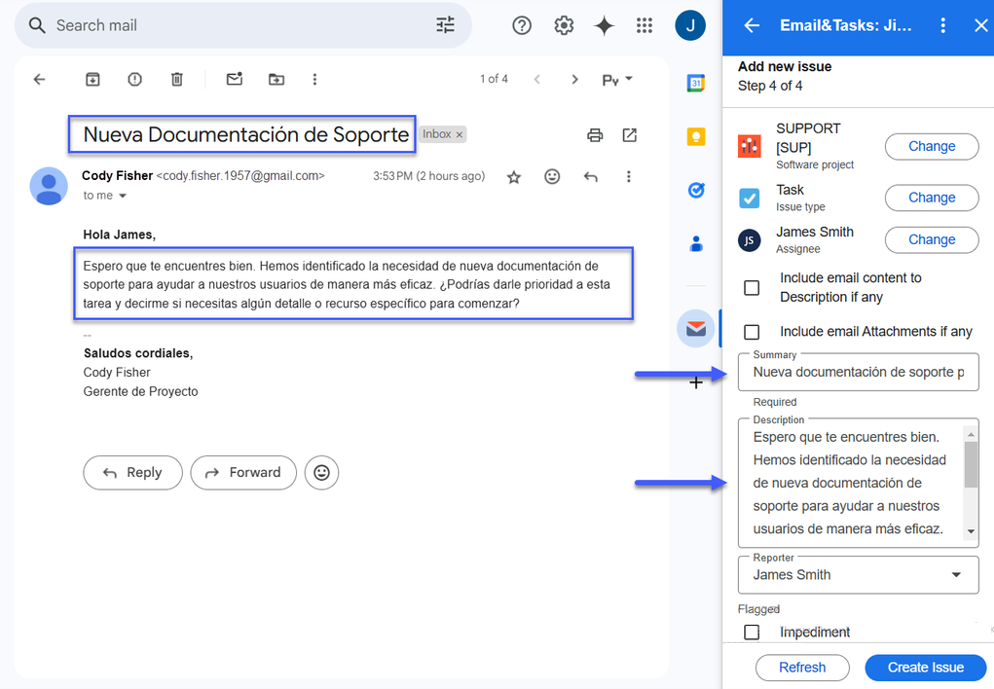Open Gmail settings gear
Screen dimensions: 994x689
click(x=564, y=26)
